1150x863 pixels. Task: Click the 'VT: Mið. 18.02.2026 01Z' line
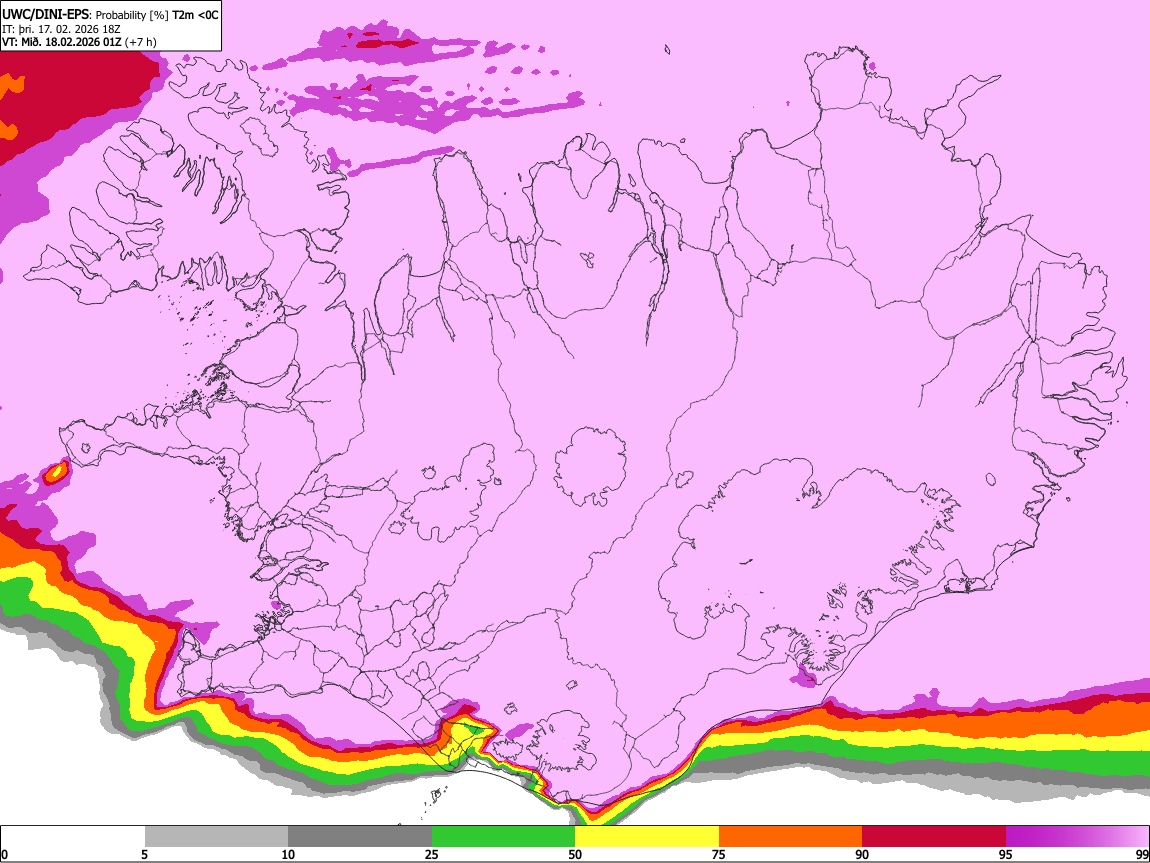(62, 42)
